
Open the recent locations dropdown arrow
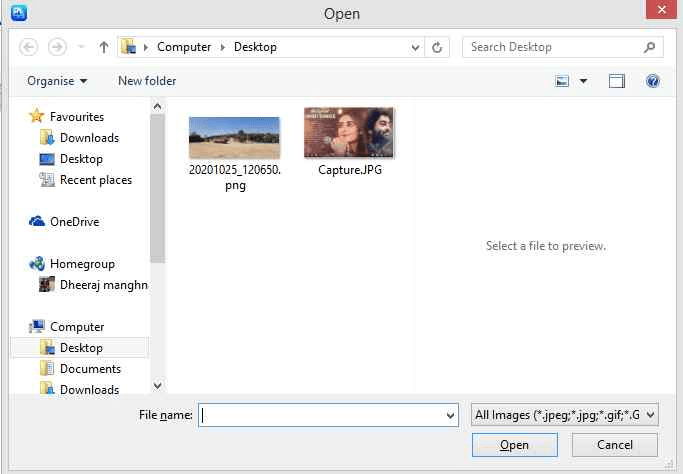pyautogui.click(x=81, y=47)
